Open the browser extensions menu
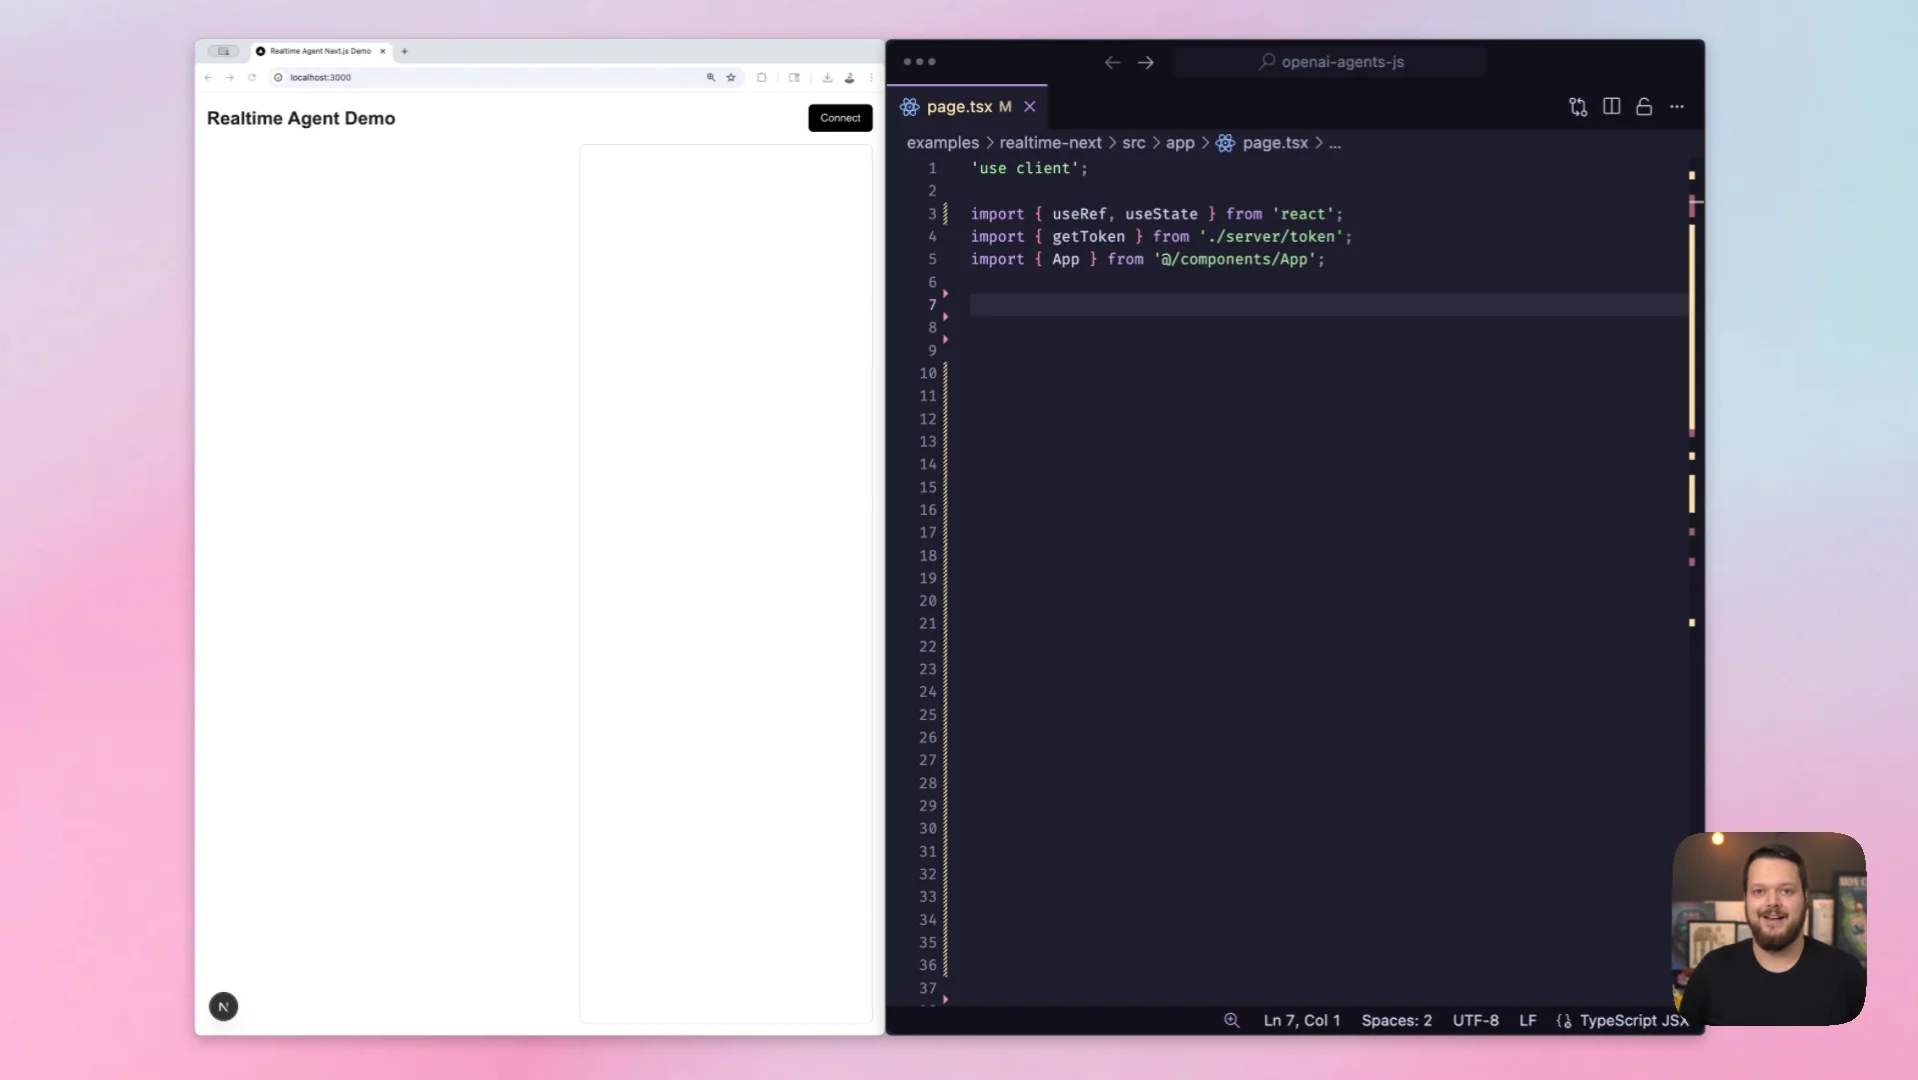The height and width of the screenshot is (1080, 1918). pyautogui.click(x=762, y=77)
